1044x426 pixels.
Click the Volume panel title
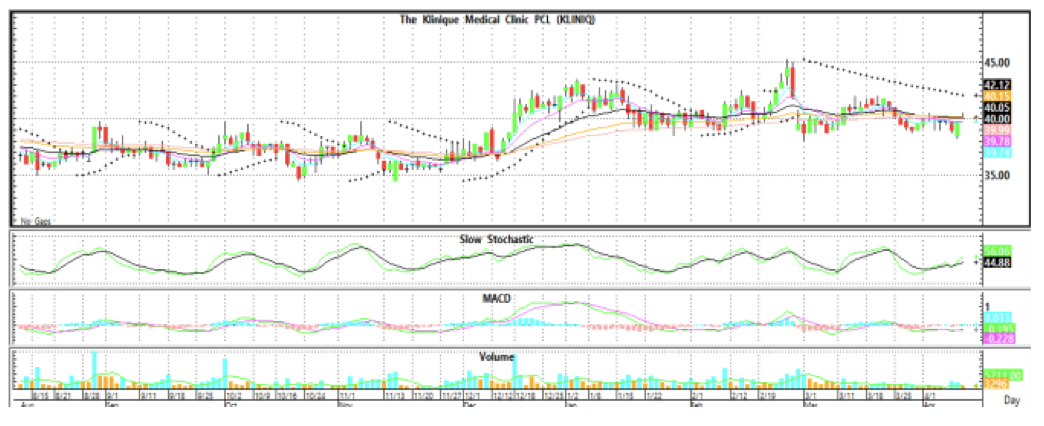497,357
